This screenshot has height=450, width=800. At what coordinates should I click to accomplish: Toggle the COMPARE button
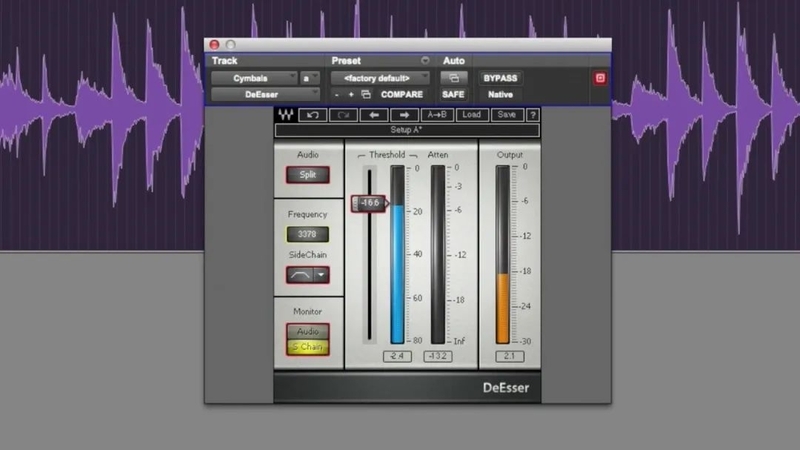point(402,94)
